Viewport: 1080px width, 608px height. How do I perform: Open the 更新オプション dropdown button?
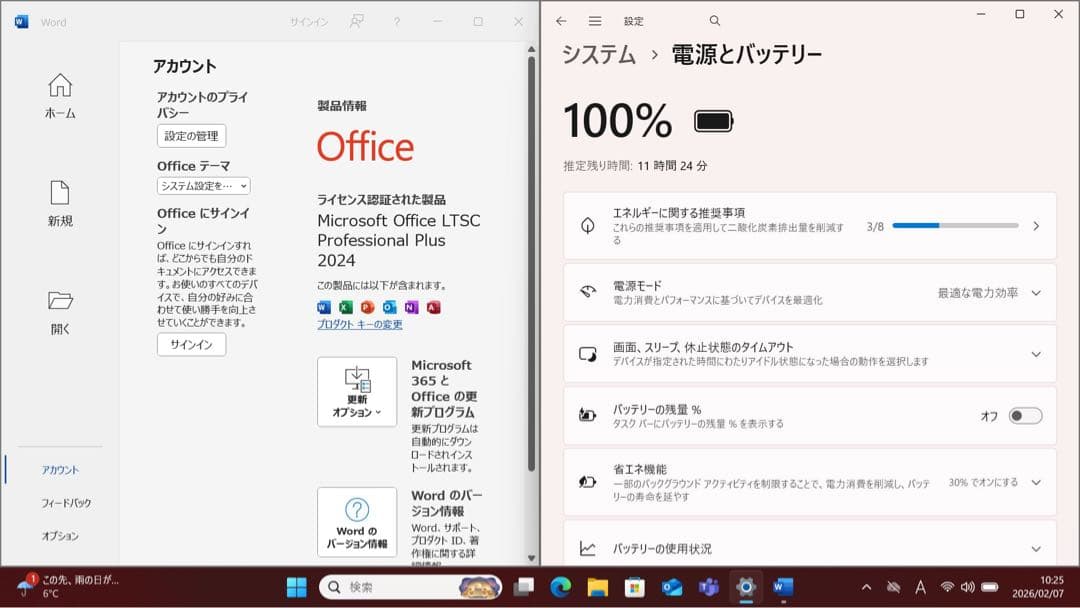[357, 392]
